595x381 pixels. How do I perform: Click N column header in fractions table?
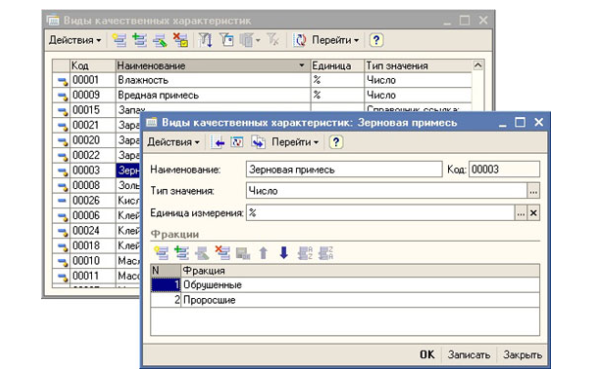(165, 271)
